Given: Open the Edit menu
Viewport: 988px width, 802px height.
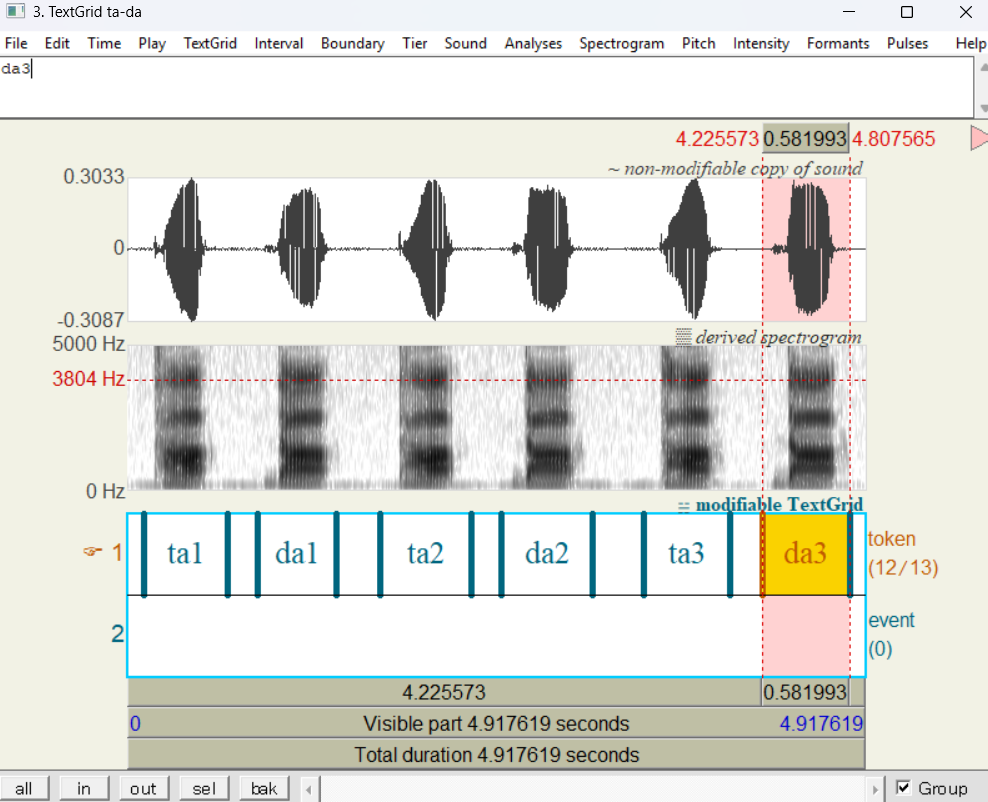Looking at the screenshot, I should click(57, 43).
